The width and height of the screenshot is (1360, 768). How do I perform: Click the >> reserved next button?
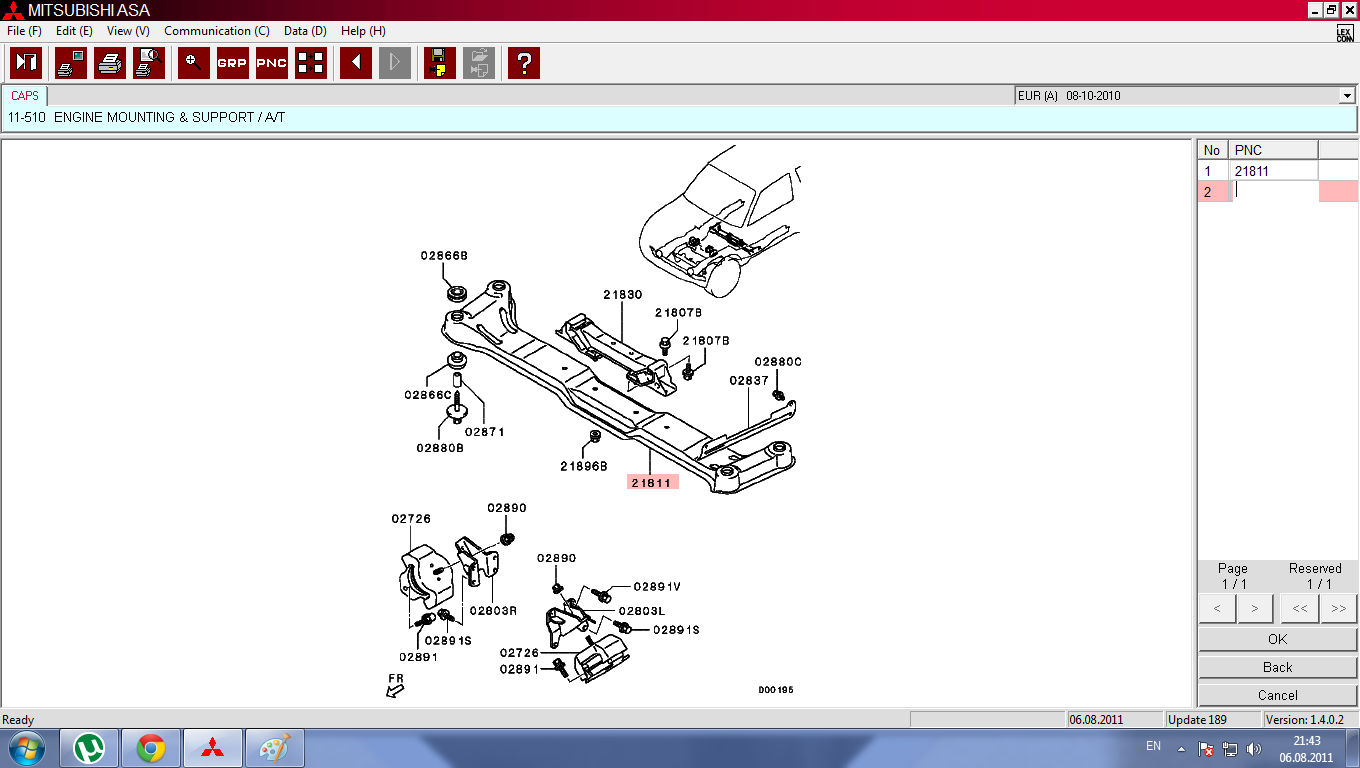[x=1338, y=607]
